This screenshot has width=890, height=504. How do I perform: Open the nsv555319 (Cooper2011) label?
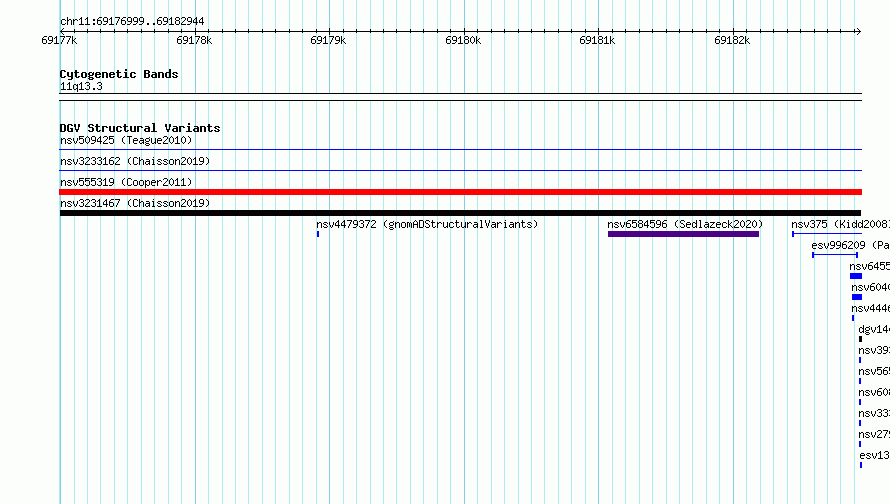pyautogui.click(x=126, y=182)
